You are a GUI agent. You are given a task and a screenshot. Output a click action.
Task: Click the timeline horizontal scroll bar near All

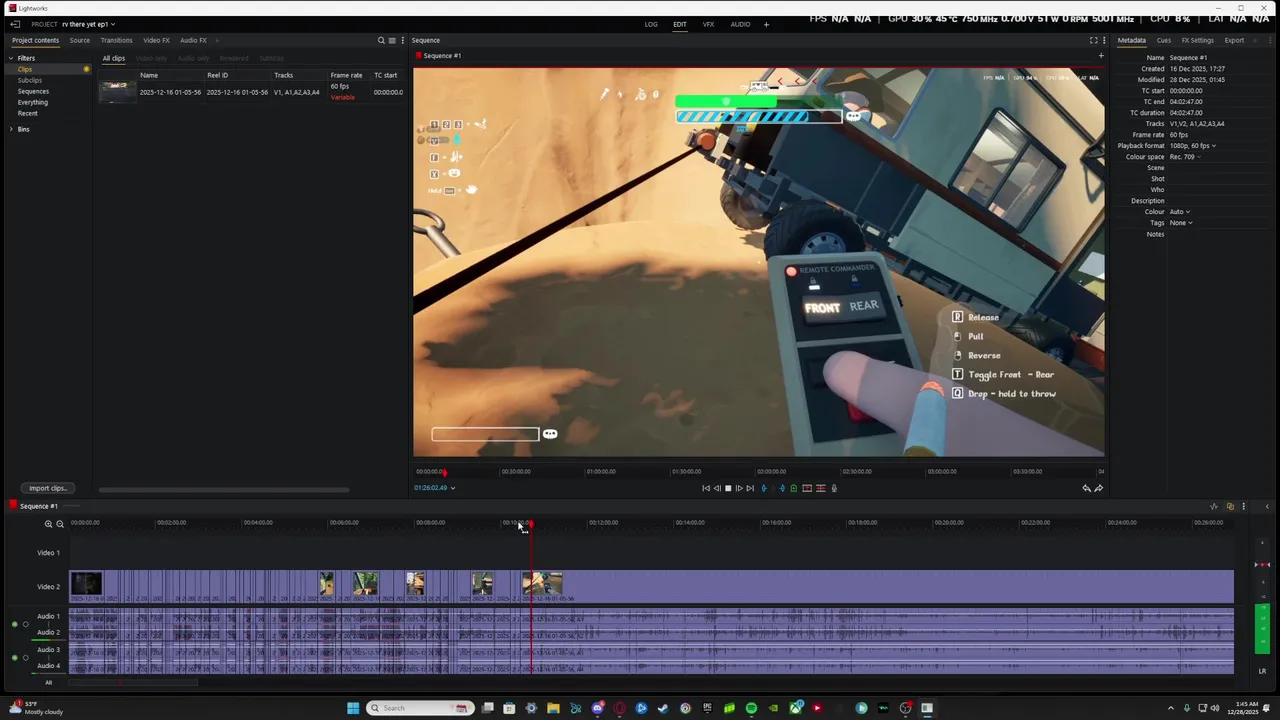pyautogui.click(x=134, y=683)
